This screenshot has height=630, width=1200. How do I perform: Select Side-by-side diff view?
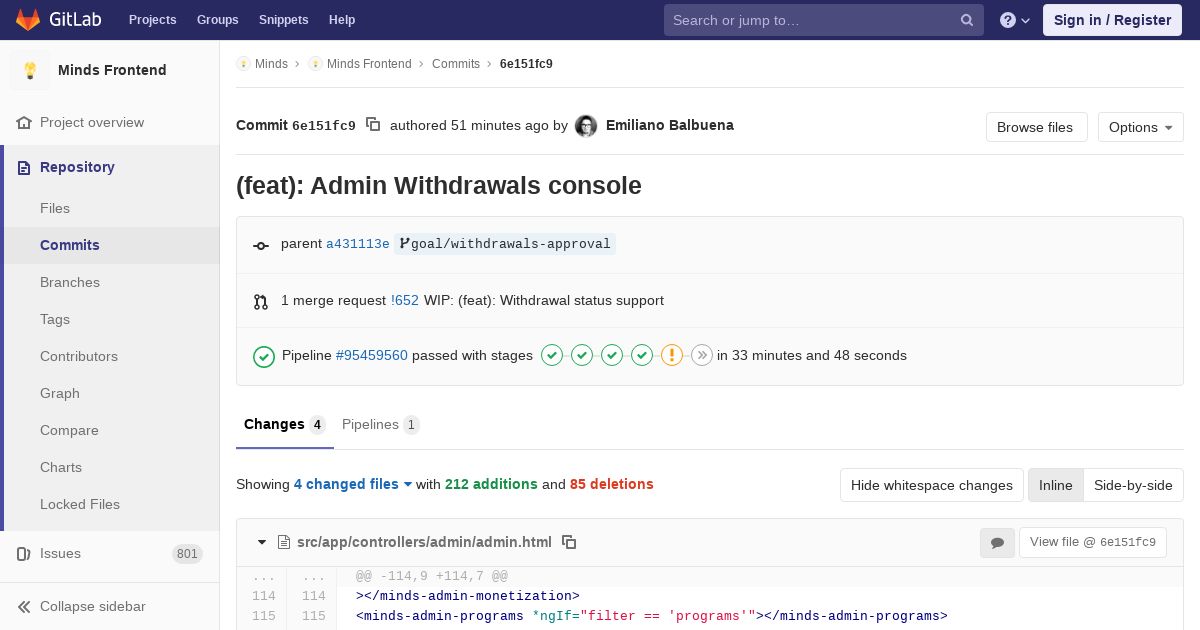coord(1133,485)
